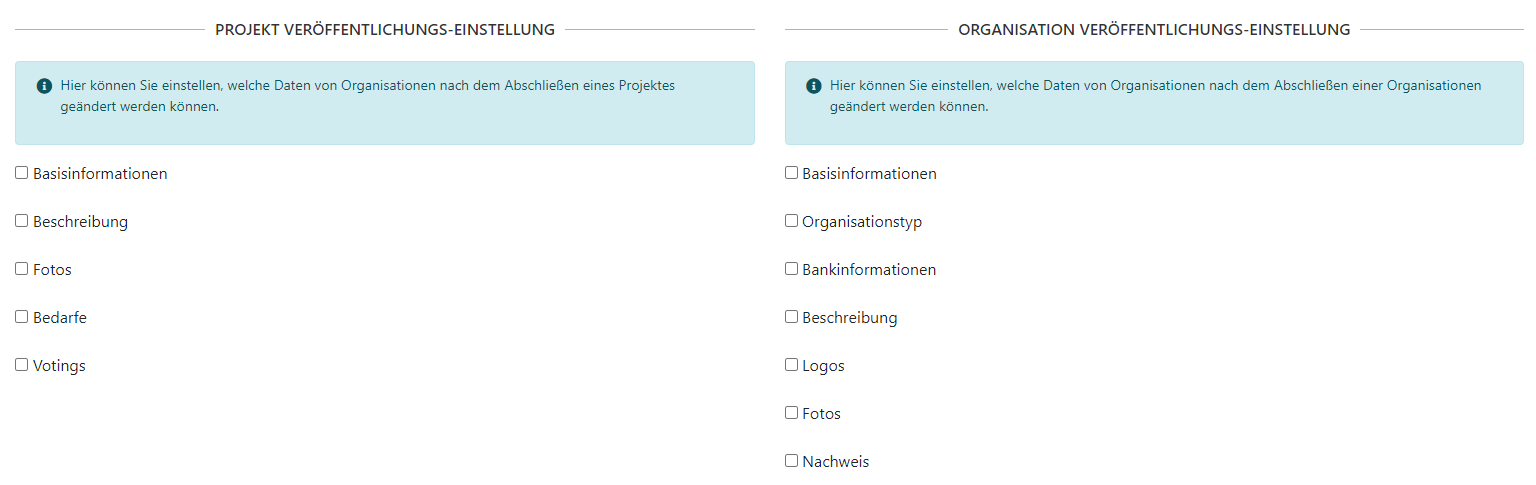Click the info icon in organisation settings notice
Image resolution: width=1536 pixels, height=485 pixels.
813,86
